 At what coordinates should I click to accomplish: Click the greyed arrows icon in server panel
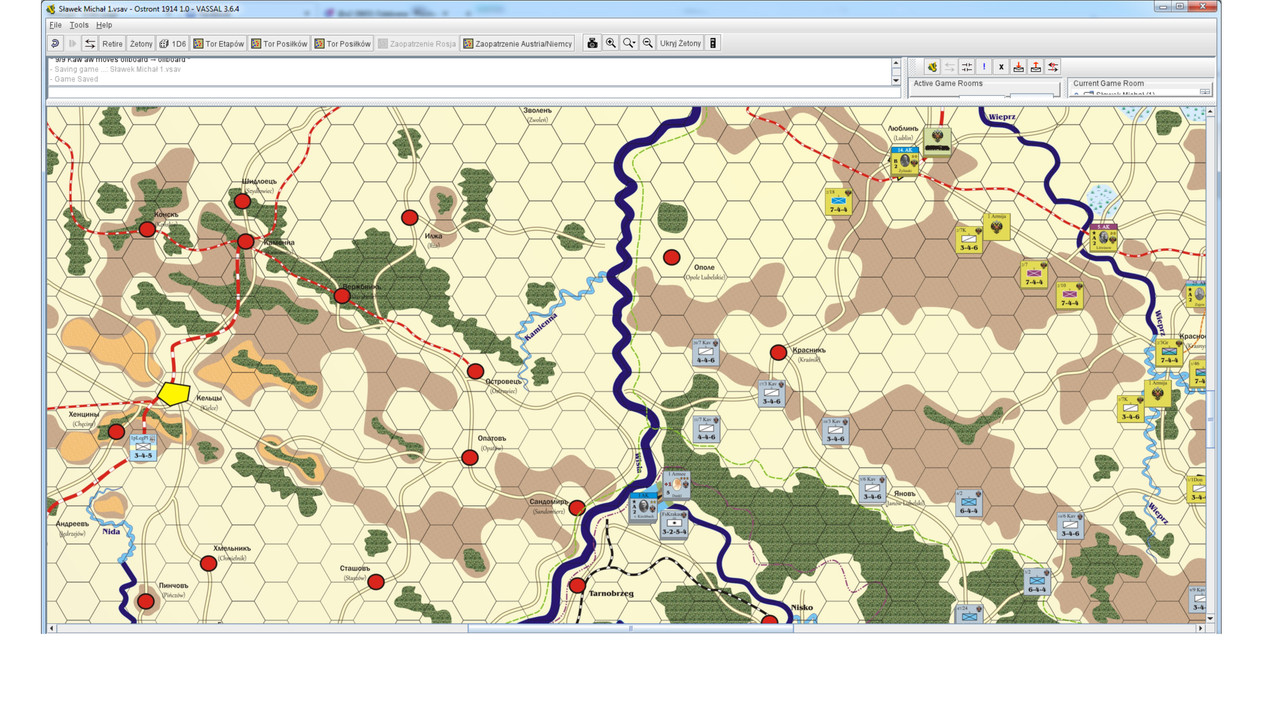point(949,67)
